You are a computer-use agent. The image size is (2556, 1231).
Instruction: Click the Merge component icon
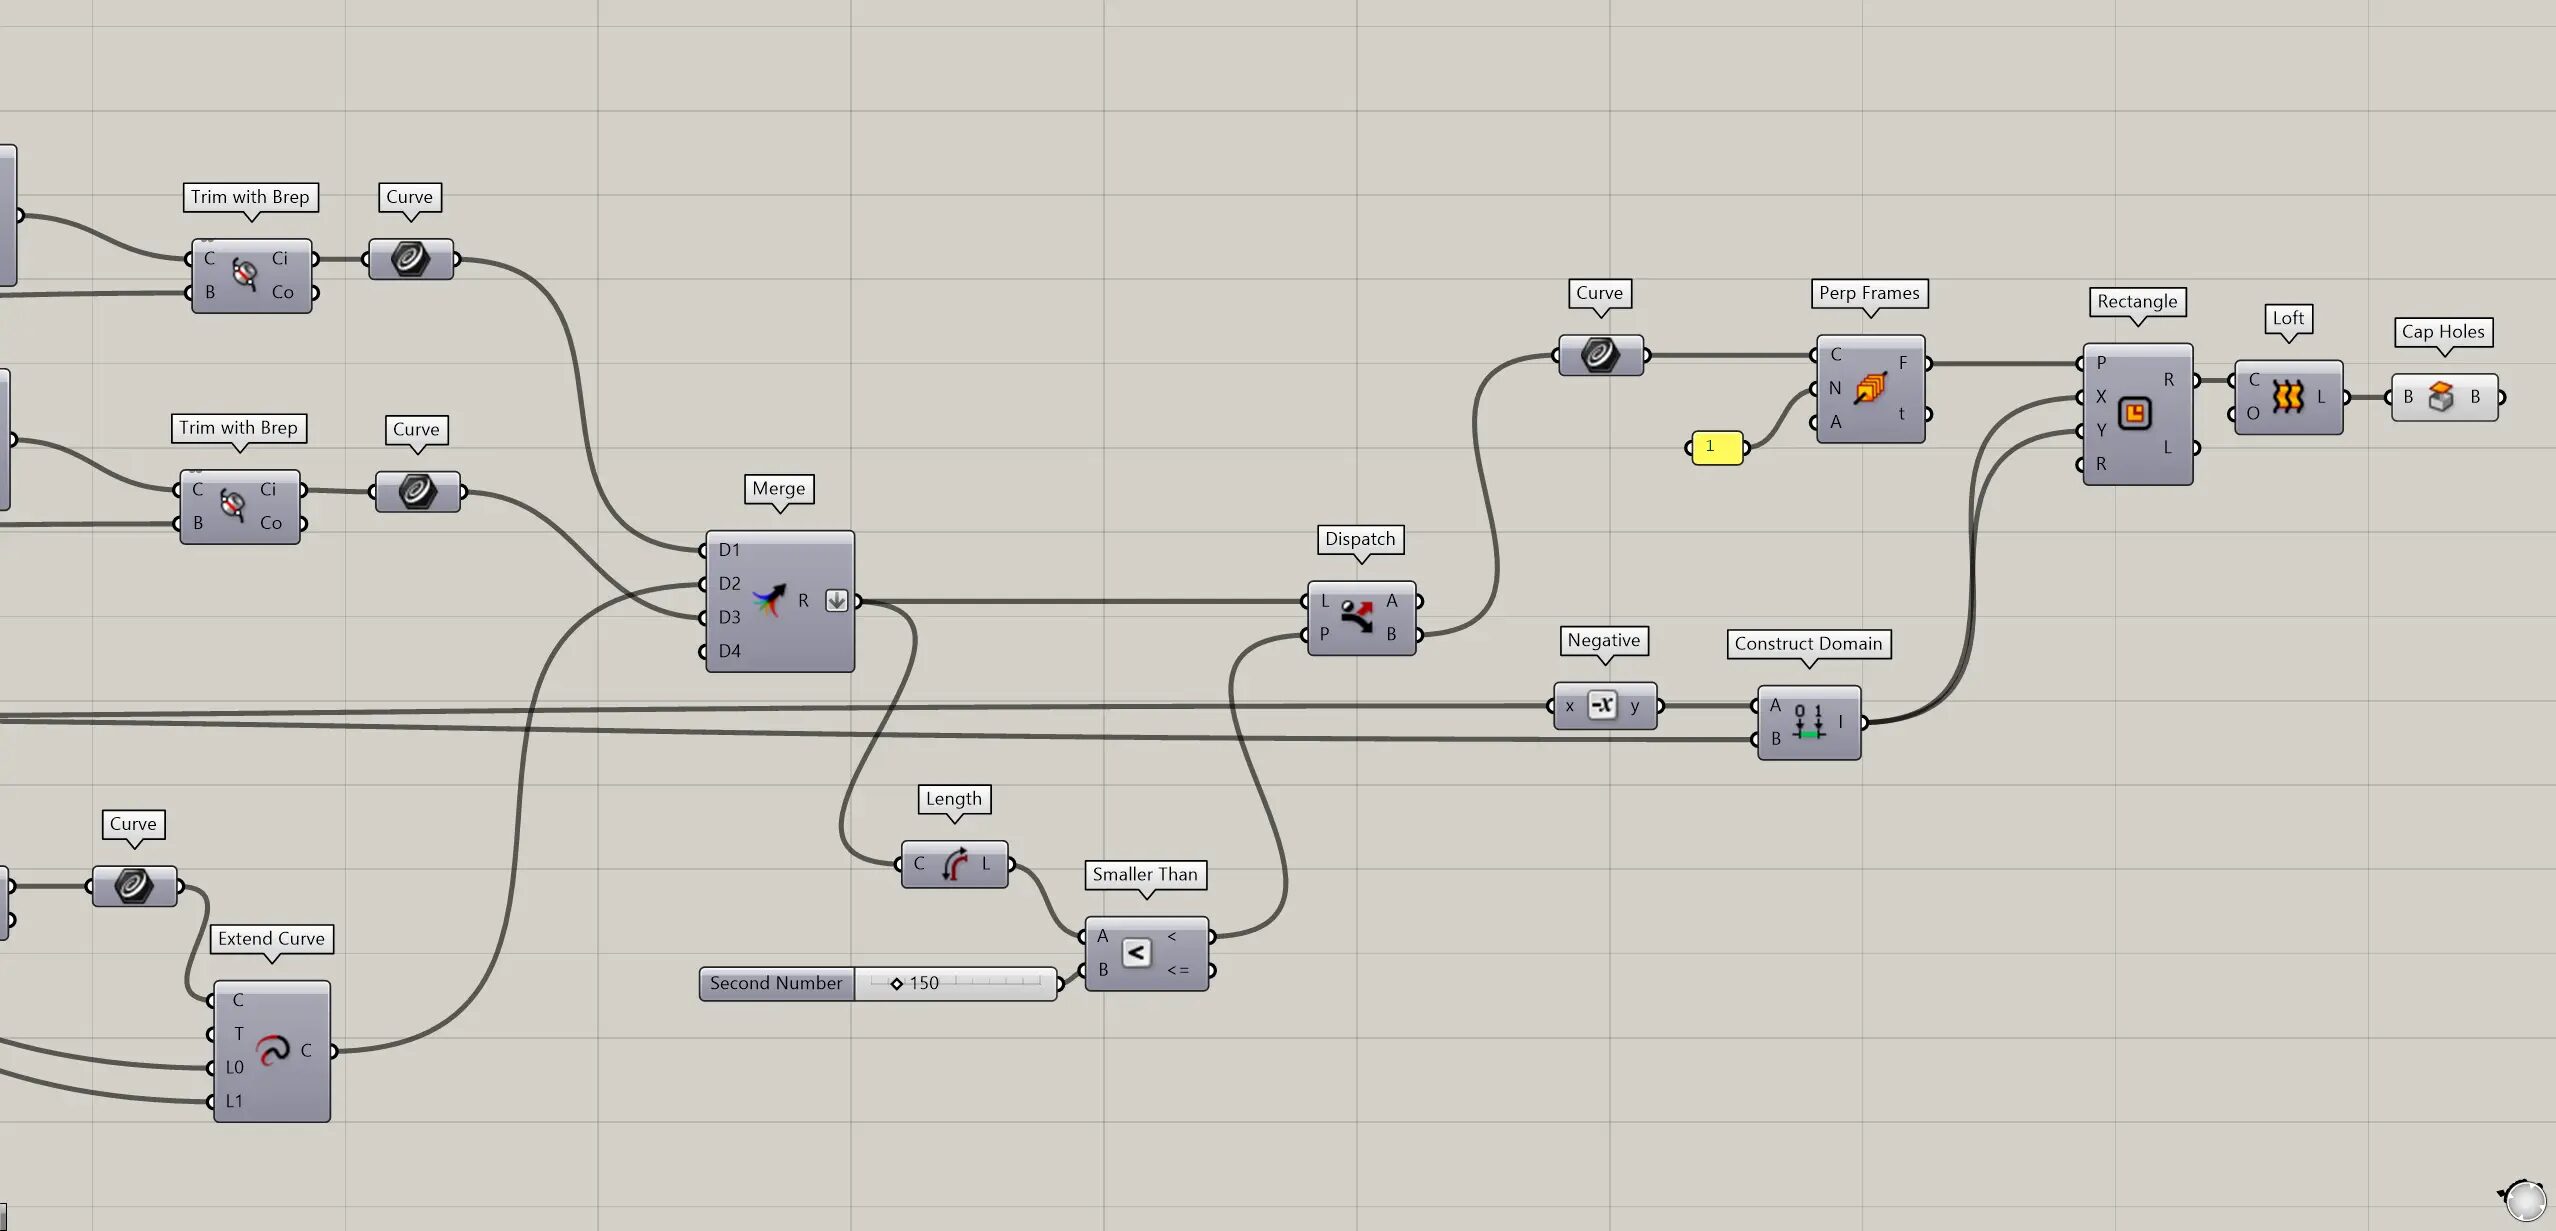tap(769, 600)
